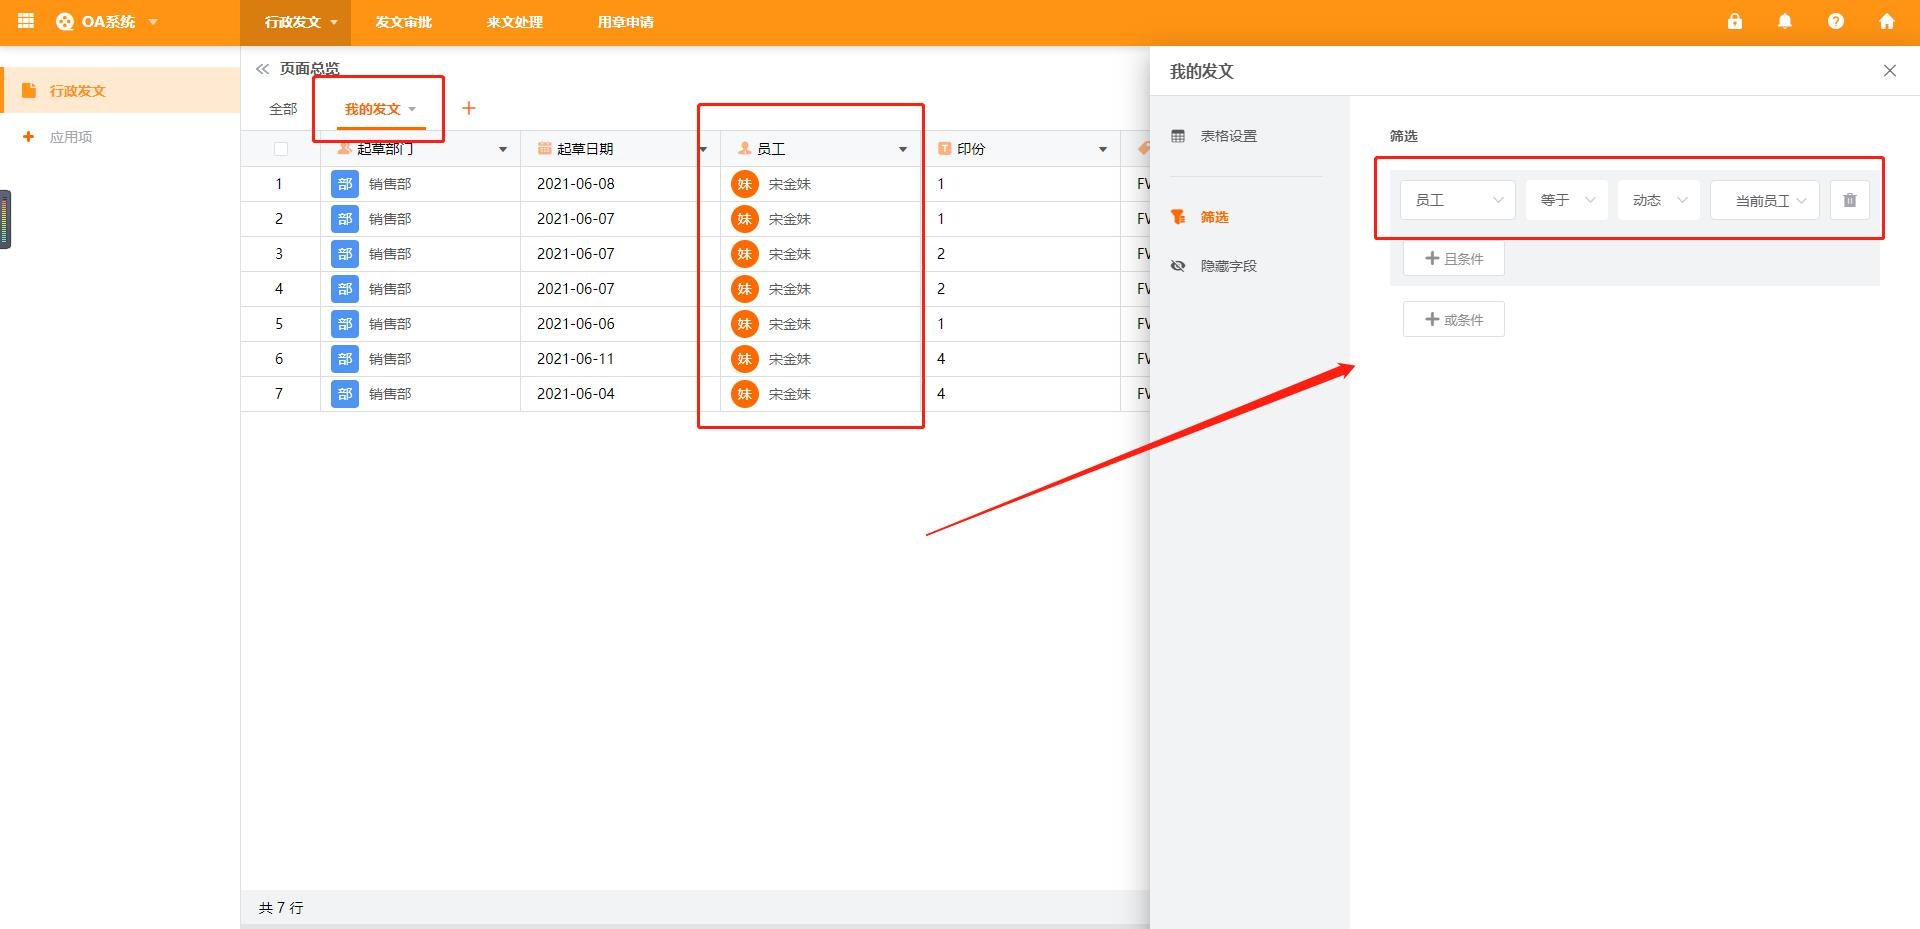Screen dimensions: 1920x929
Task: Open the app grid launcher icon
Action: [26, 21]
